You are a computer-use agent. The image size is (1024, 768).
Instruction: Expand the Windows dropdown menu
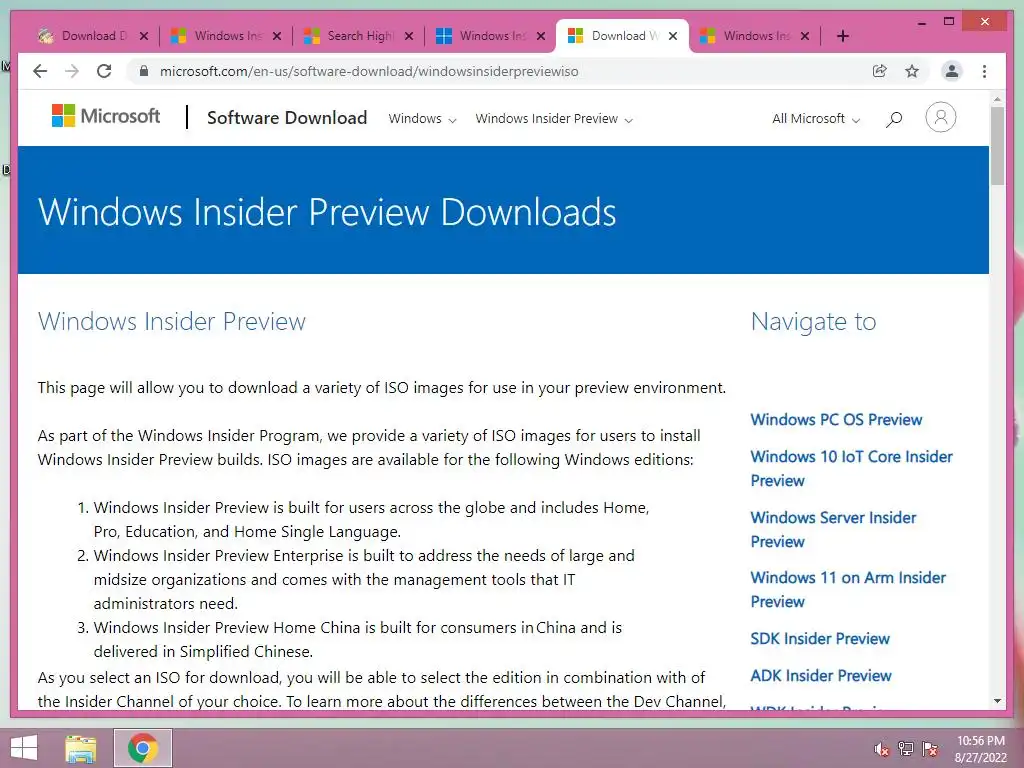[x=422, y=119]
